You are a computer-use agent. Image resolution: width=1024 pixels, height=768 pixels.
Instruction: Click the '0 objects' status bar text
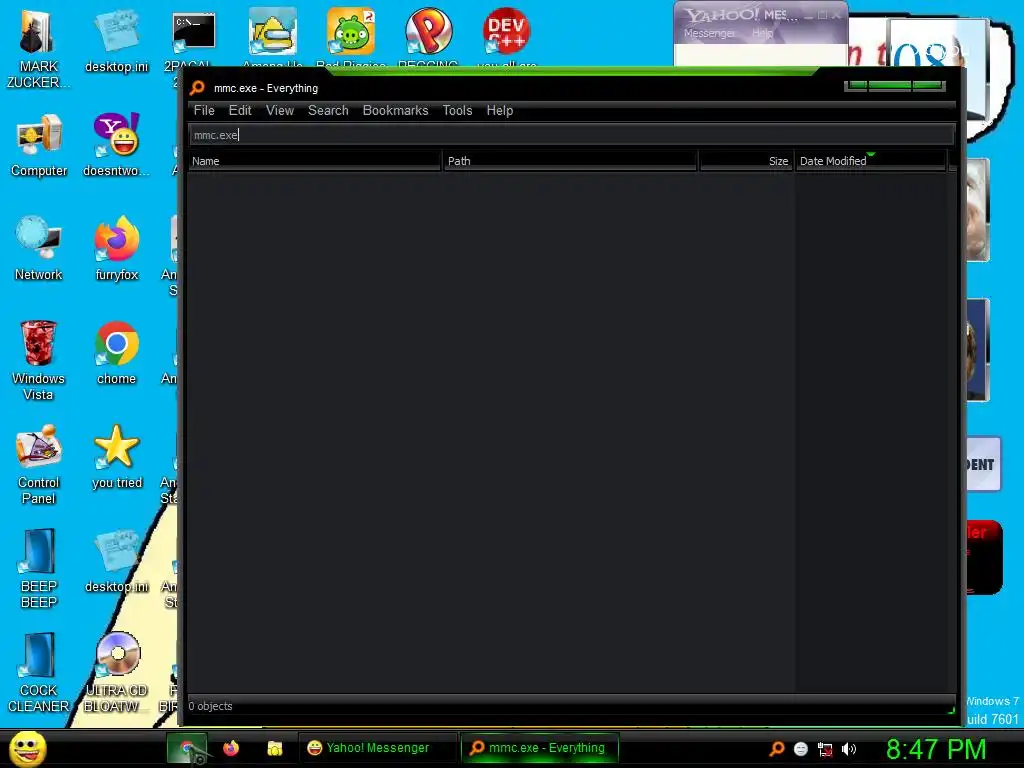point(210,706)
